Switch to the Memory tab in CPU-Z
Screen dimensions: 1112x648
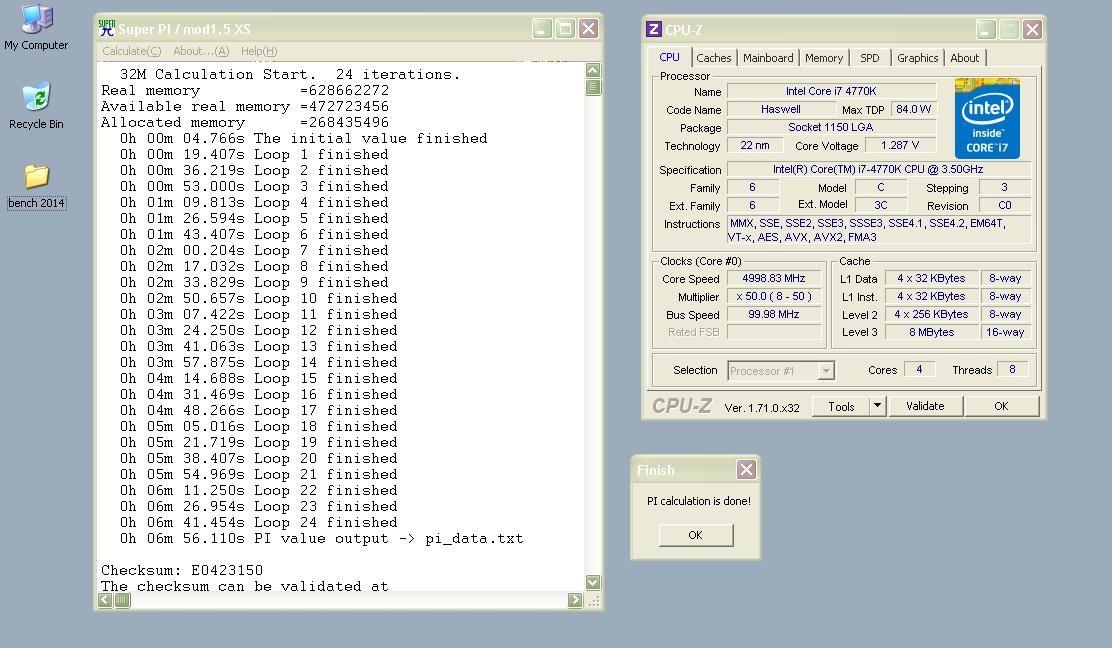(824, 58)
